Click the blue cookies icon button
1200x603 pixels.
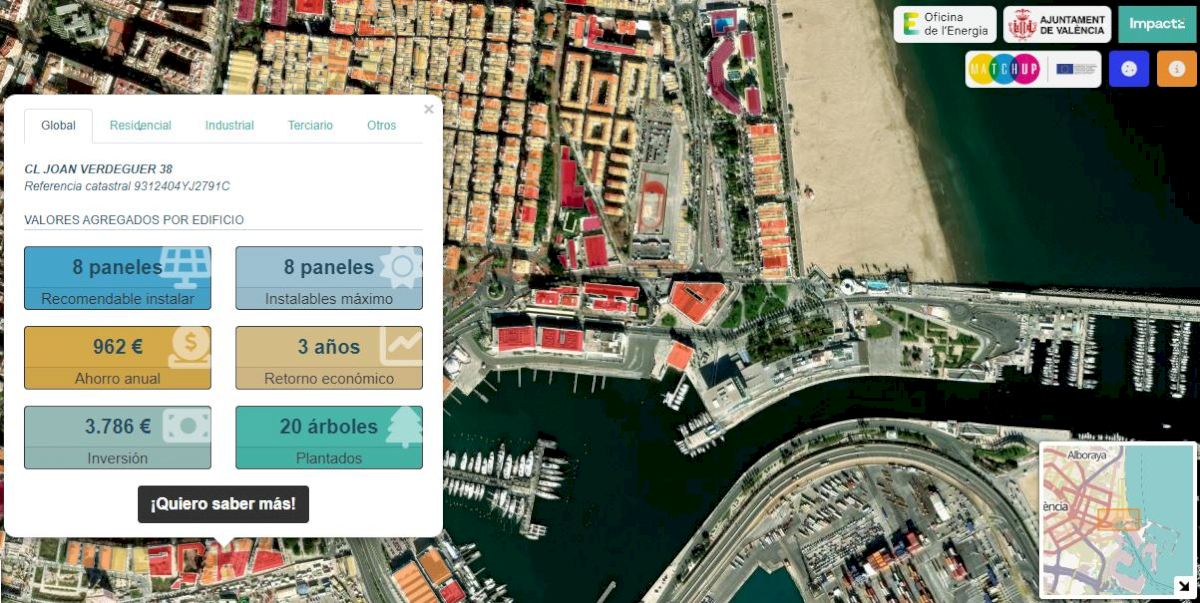pos(1129,69)
